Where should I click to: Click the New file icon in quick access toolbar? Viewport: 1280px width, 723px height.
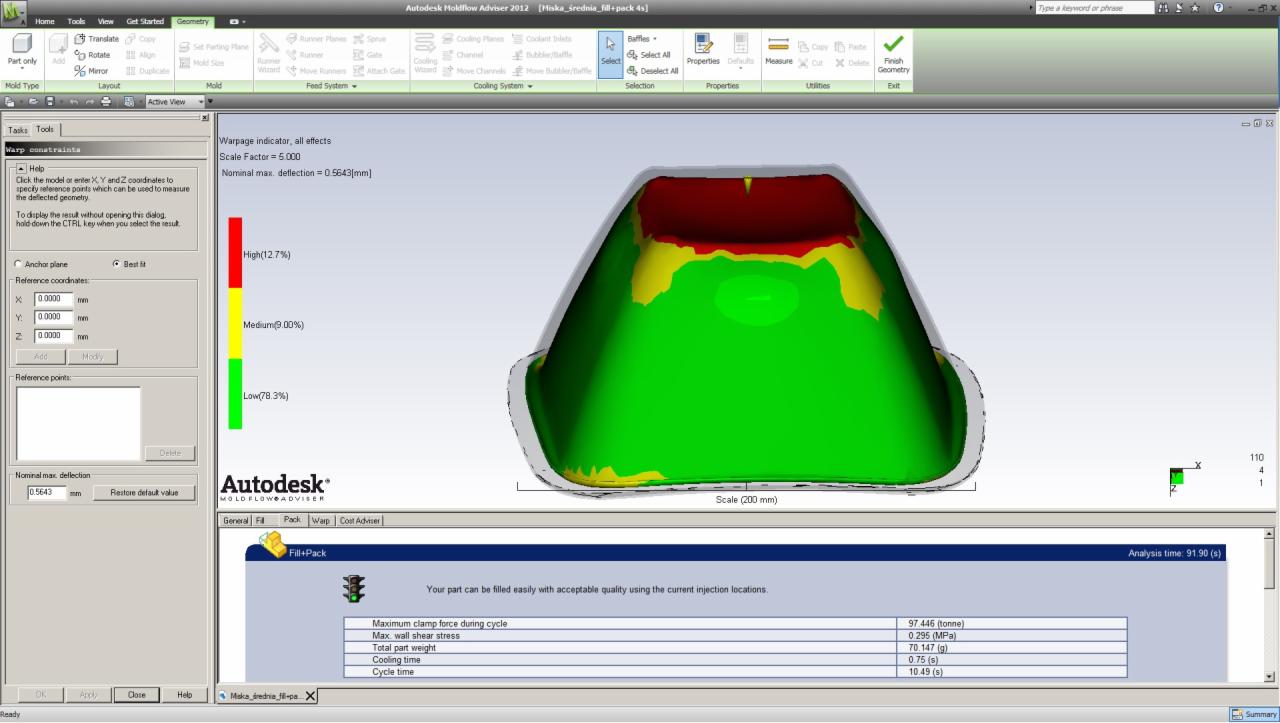(x=9, y=102)
